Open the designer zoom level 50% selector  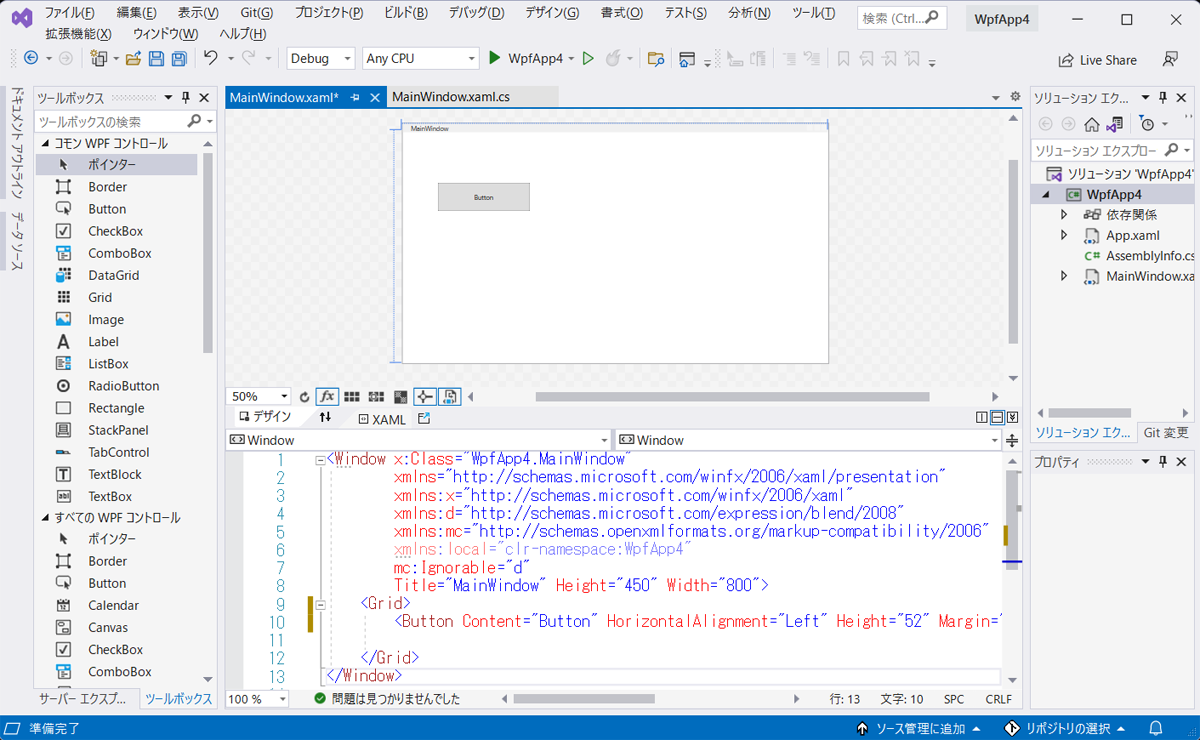coord(257,396)
